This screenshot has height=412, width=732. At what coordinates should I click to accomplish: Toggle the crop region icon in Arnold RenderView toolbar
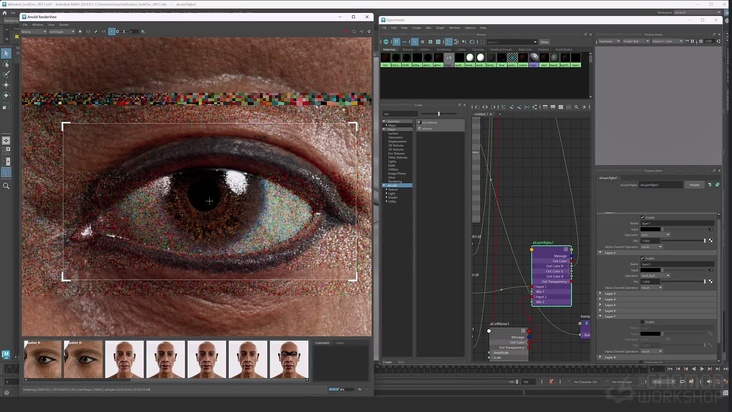(x=112, y=31)
